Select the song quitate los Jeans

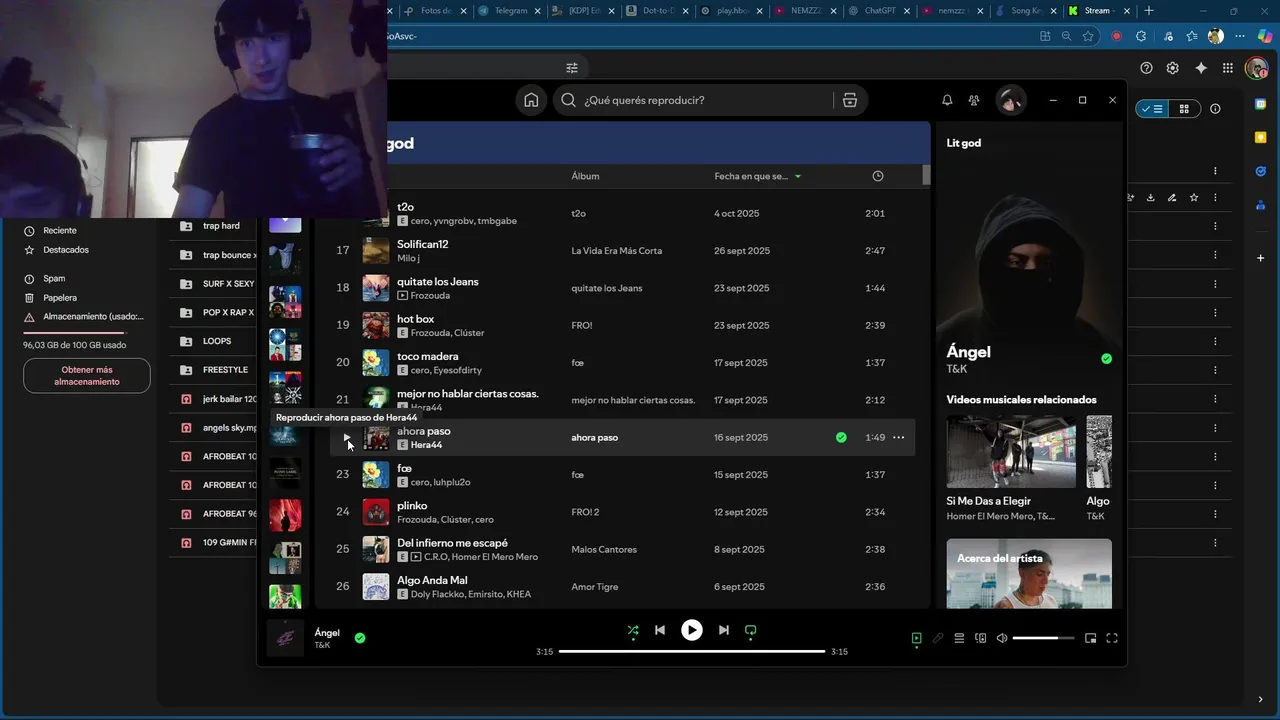437,281
